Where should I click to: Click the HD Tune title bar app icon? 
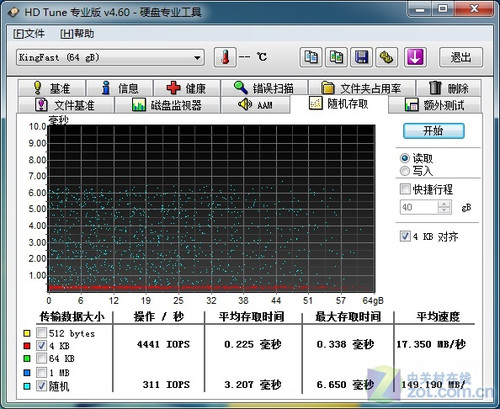(x=14, y=13)
